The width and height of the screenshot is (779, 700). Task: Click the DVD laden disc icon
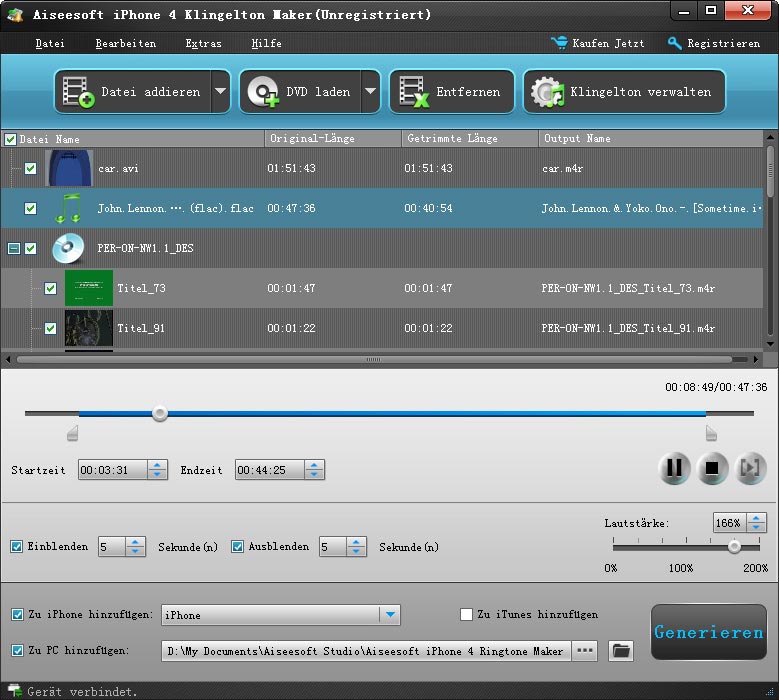coord(263,92)
